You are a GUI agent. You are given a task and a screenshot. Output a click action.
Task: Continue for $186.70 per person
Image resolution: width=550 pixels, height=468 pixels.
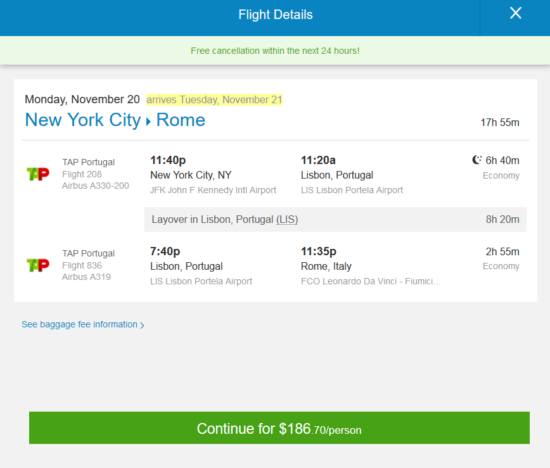pos(279,428)
